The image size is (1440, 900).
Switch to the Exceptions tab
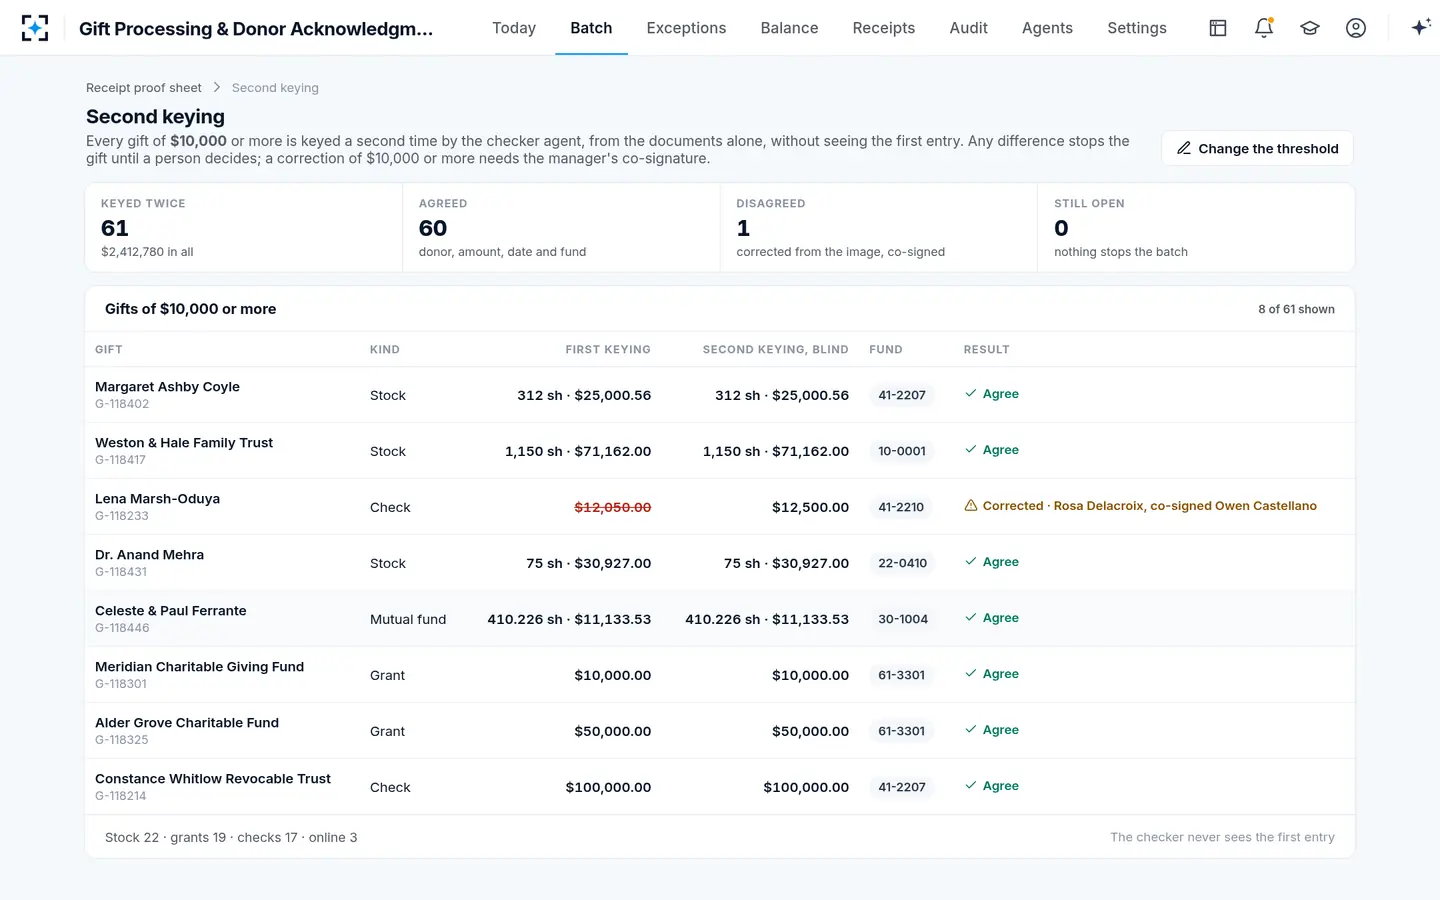[x=686, y=28]
